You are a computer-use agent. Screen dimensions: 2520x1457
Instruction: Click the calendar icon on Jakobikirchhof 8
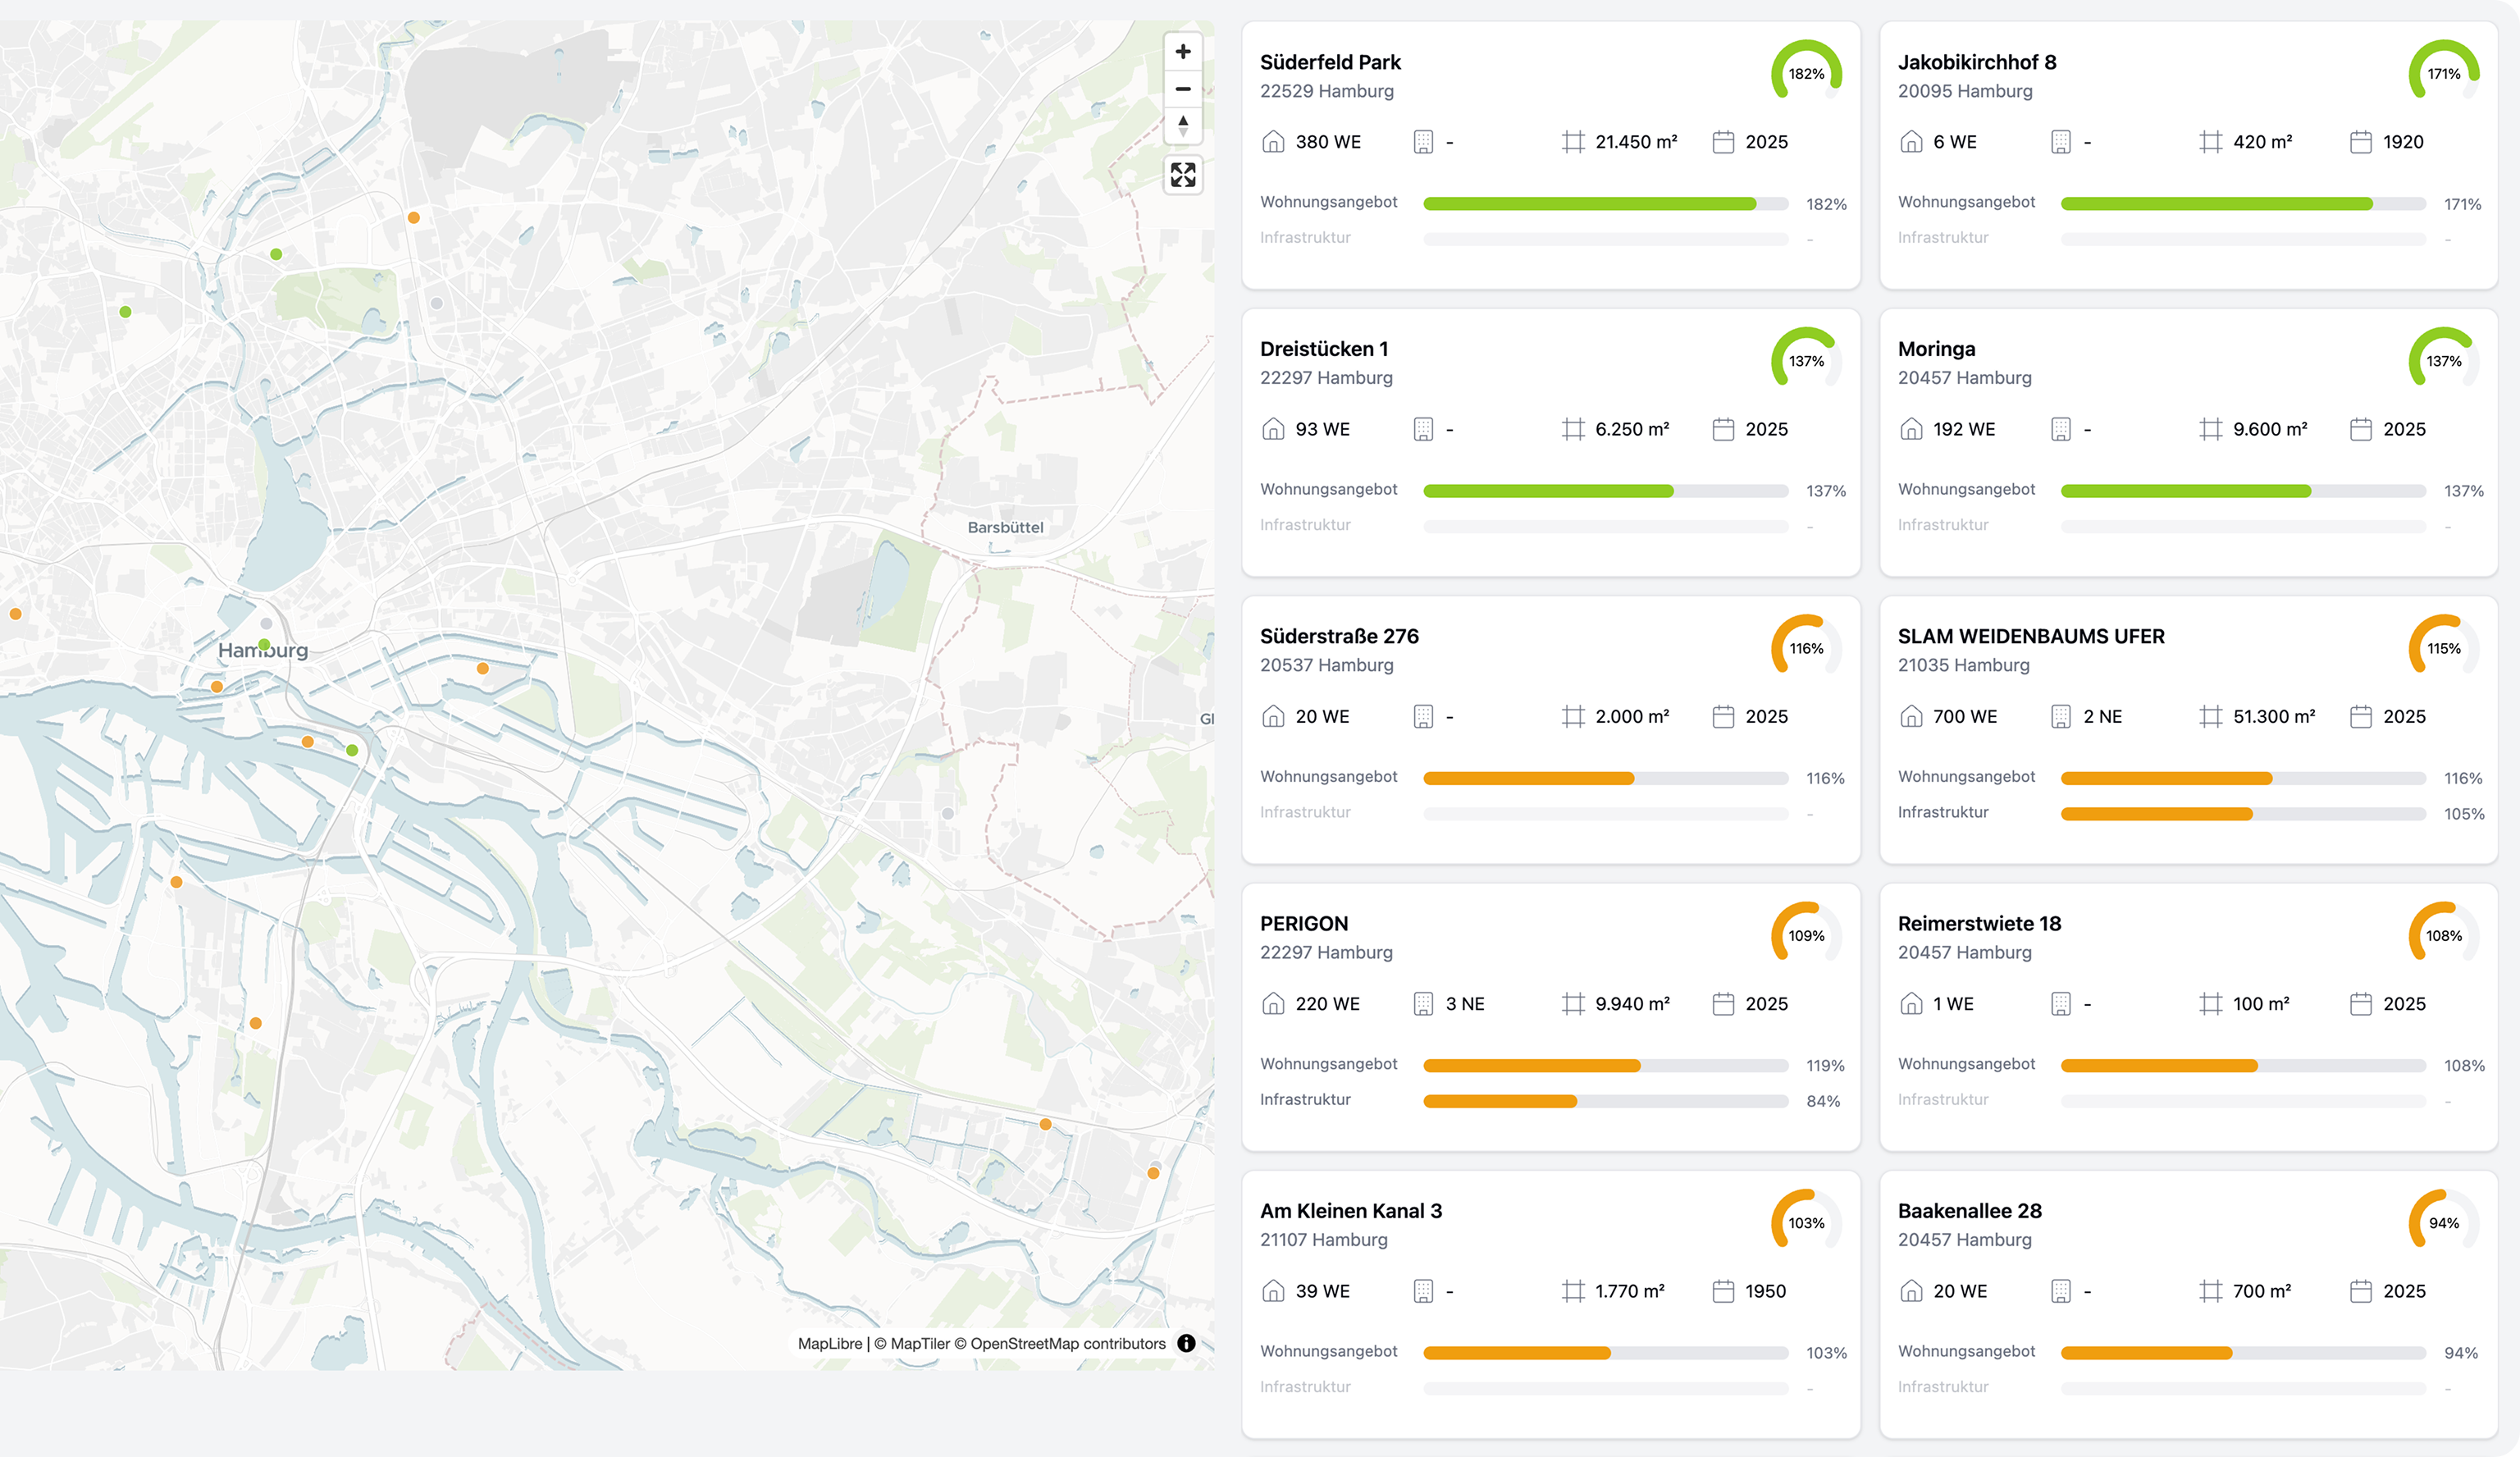[x=2360, y=142]
